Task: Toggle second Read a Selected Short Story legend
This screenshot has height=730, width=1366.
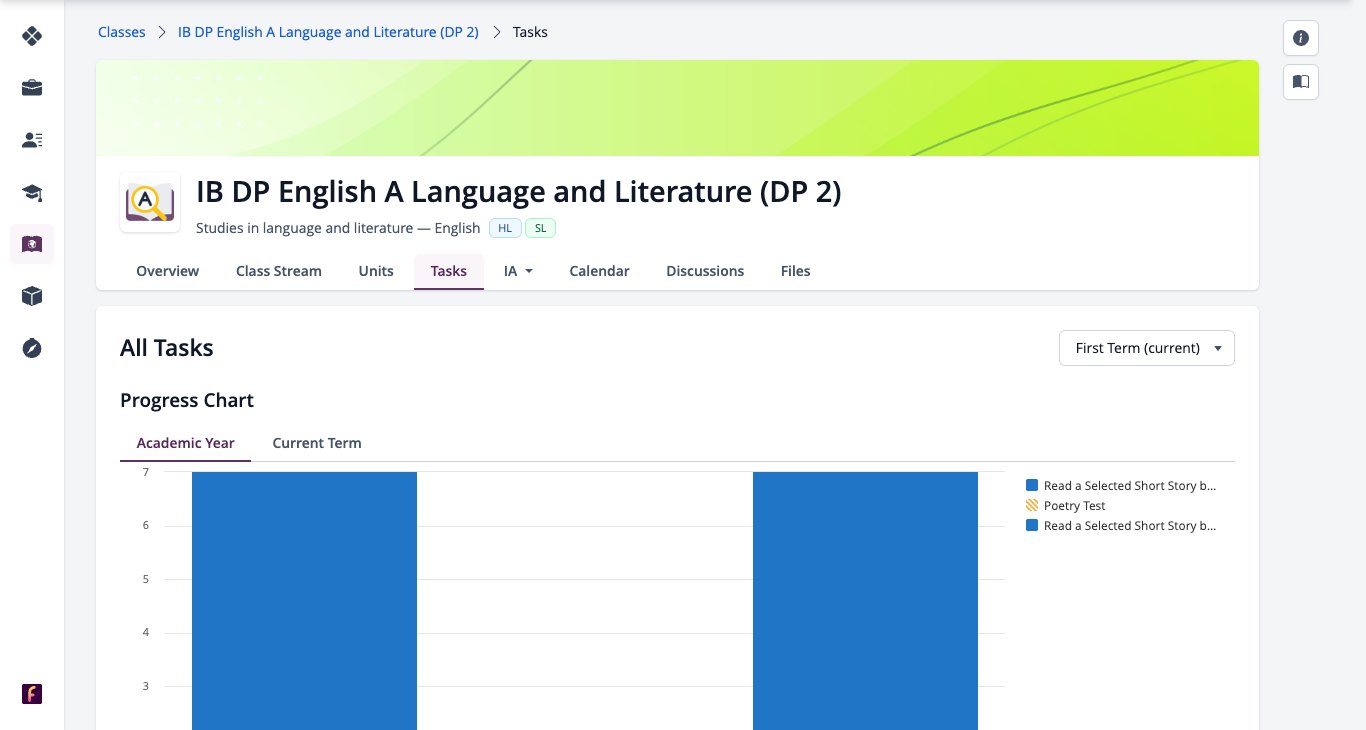Action: (x=1121, y=526)
